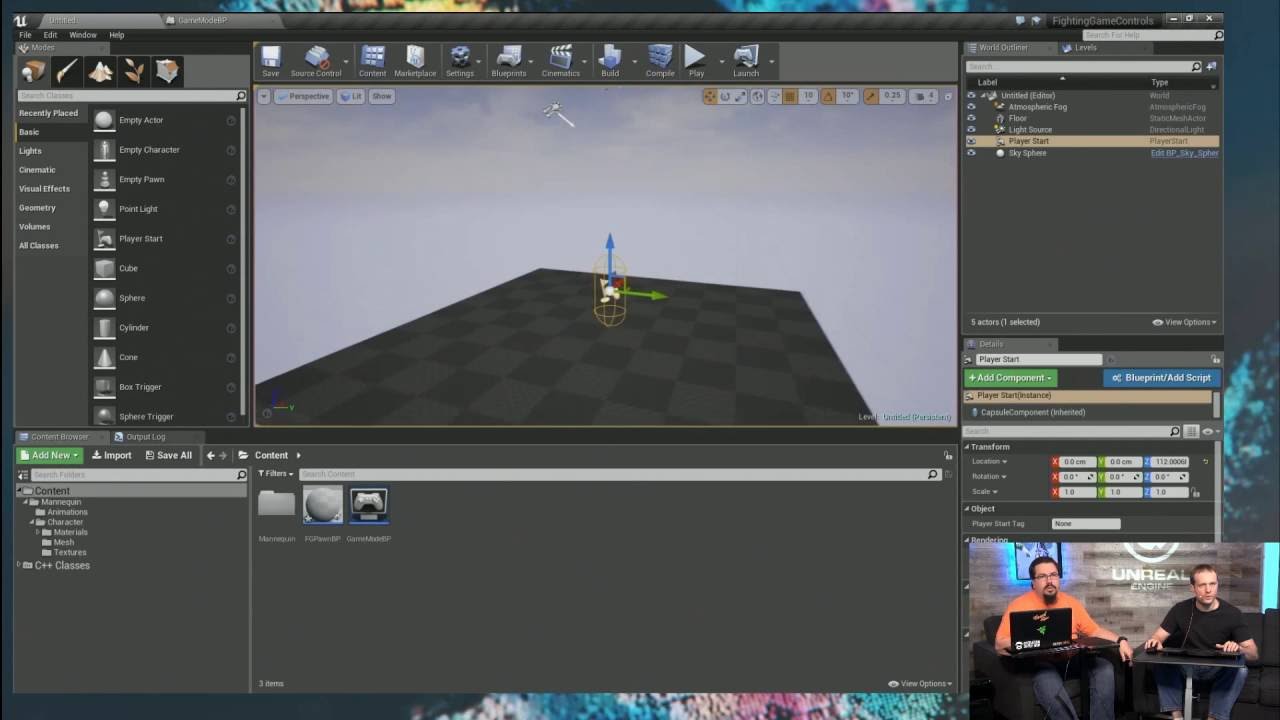The image size is (1280, 720).
Task: Open the Cinematics toolbar icon
Action: point(560,61)
